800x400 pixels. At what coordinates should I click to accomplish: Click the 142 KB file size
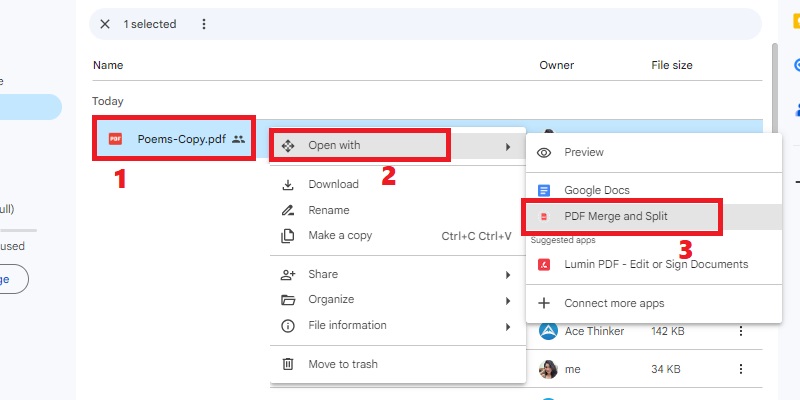[x=668, y=331]
